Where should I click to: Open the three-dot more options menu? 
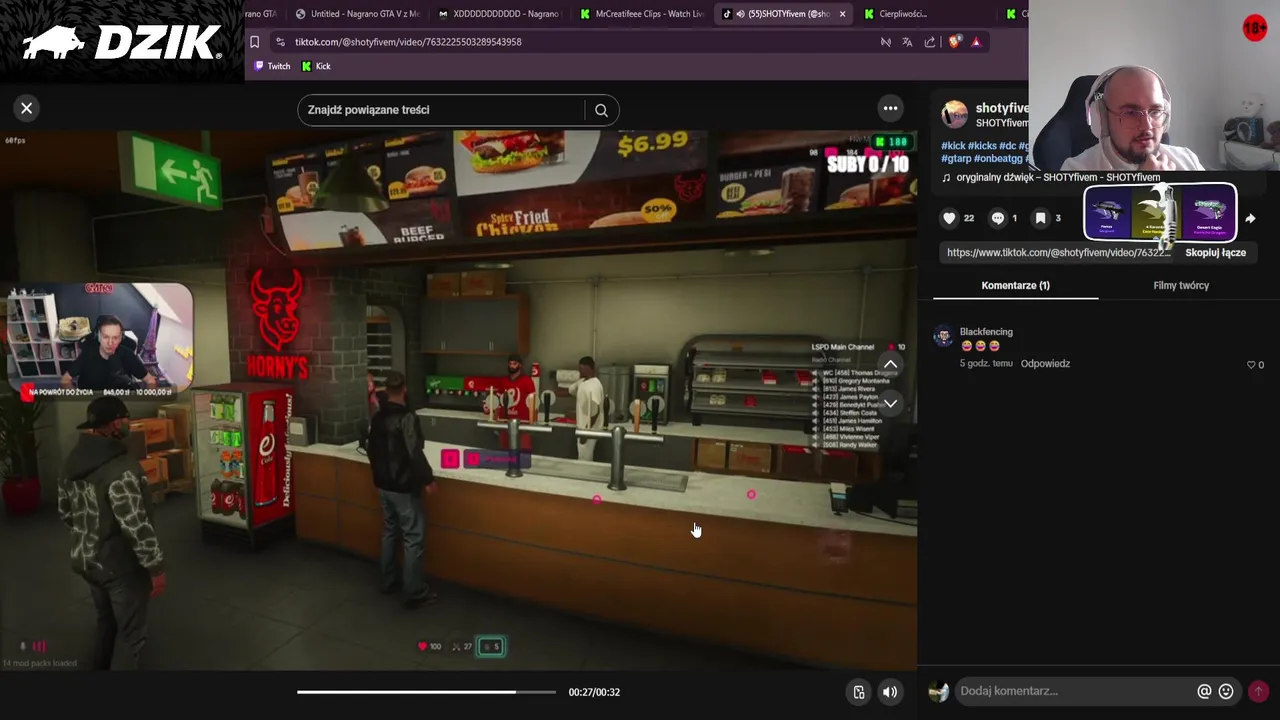[890, 108]
